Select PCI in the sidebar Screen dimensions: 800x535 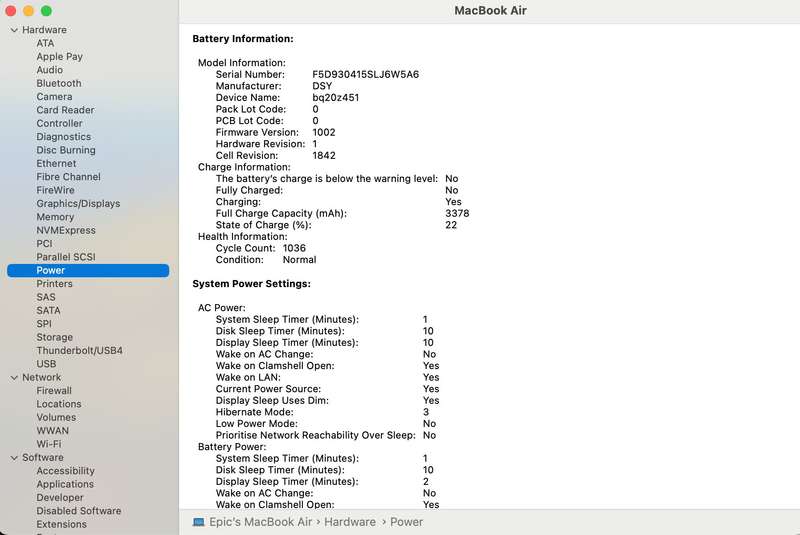(x=44, y=243)
